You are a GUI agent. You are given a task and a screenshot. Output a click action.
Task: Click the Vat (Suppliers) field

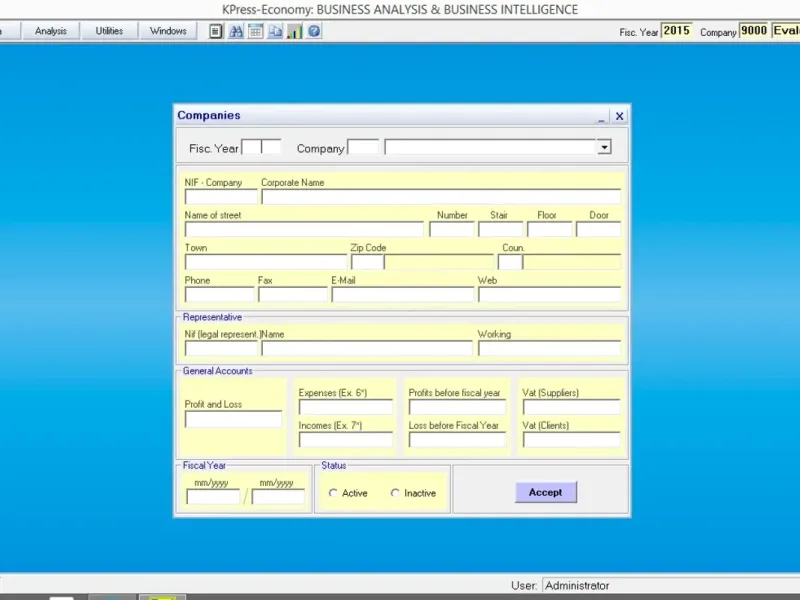point(572,407)
